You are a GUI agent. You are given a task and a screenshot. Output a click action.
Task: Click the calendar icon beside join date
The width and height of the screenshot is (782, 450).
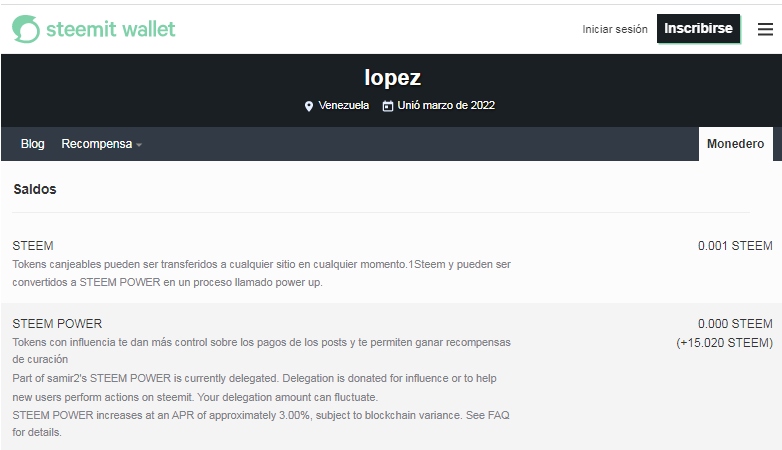click(x=388, y=106)
